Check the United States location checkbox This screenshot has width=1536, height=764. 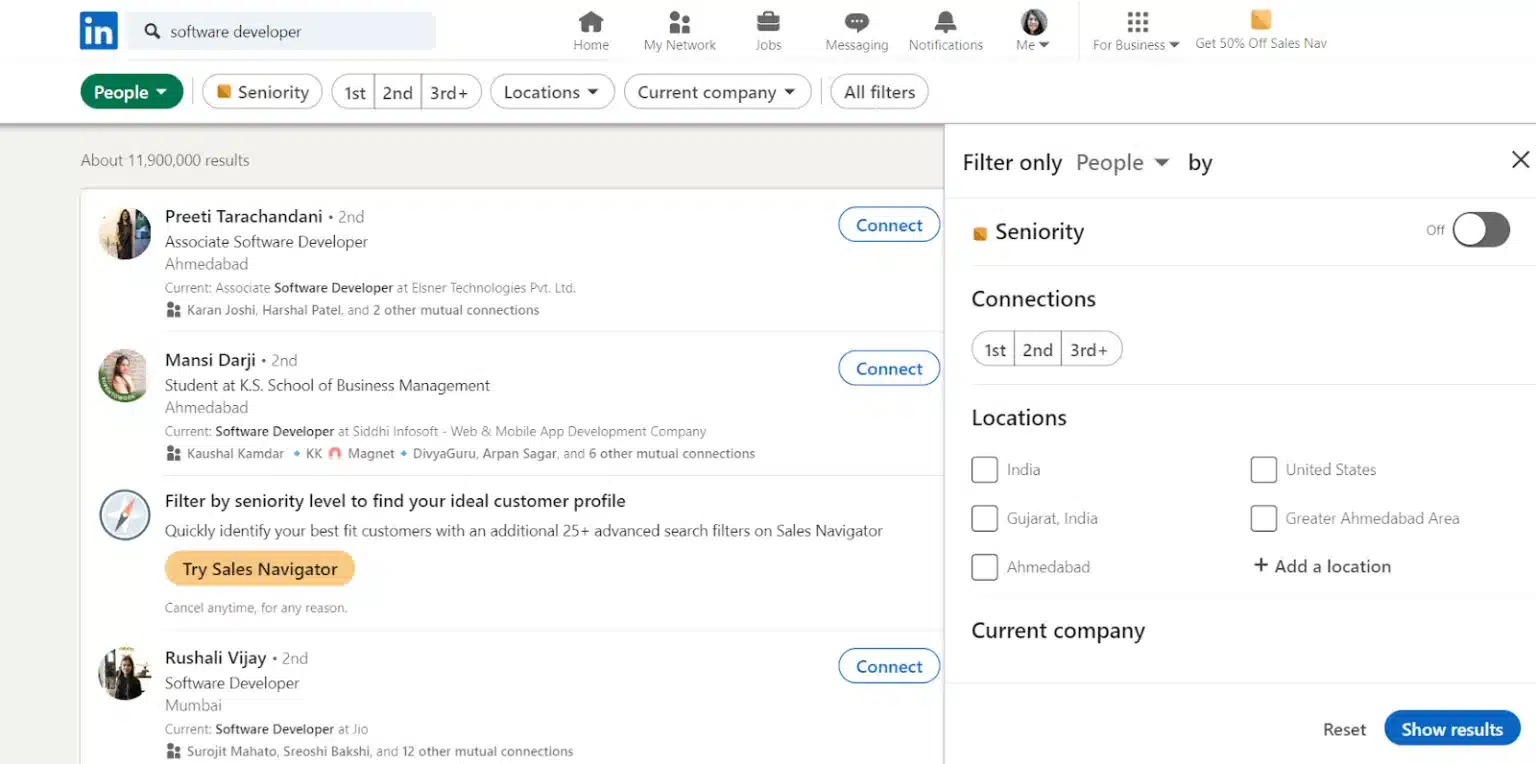[x=1264, y=469]
